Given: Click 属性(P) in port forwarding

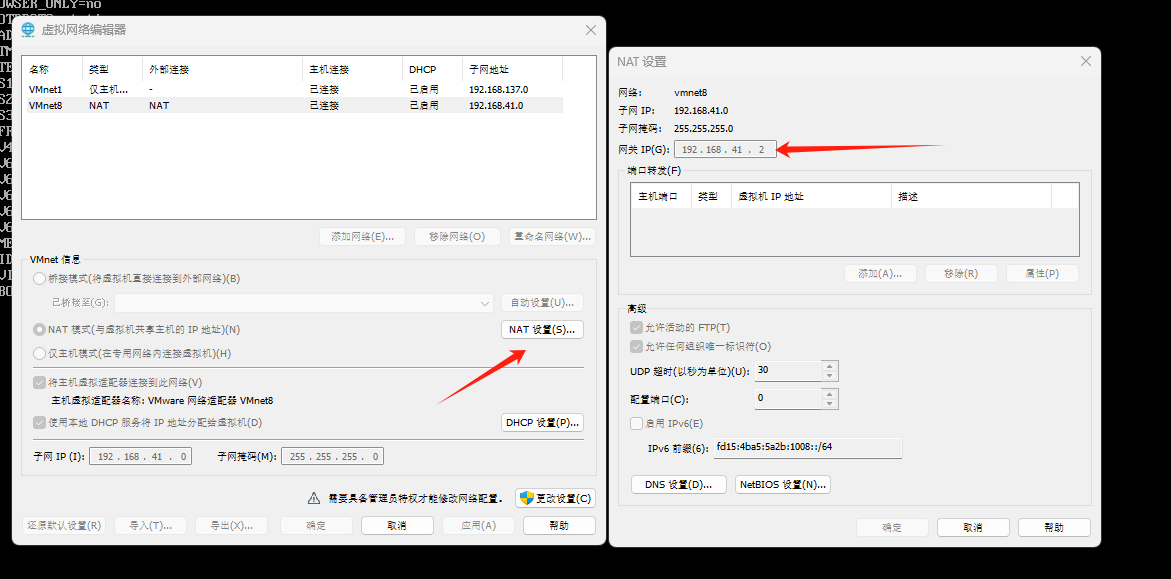Looking at the screenshot, I should pyautogui.click(x=1043, y=273).
